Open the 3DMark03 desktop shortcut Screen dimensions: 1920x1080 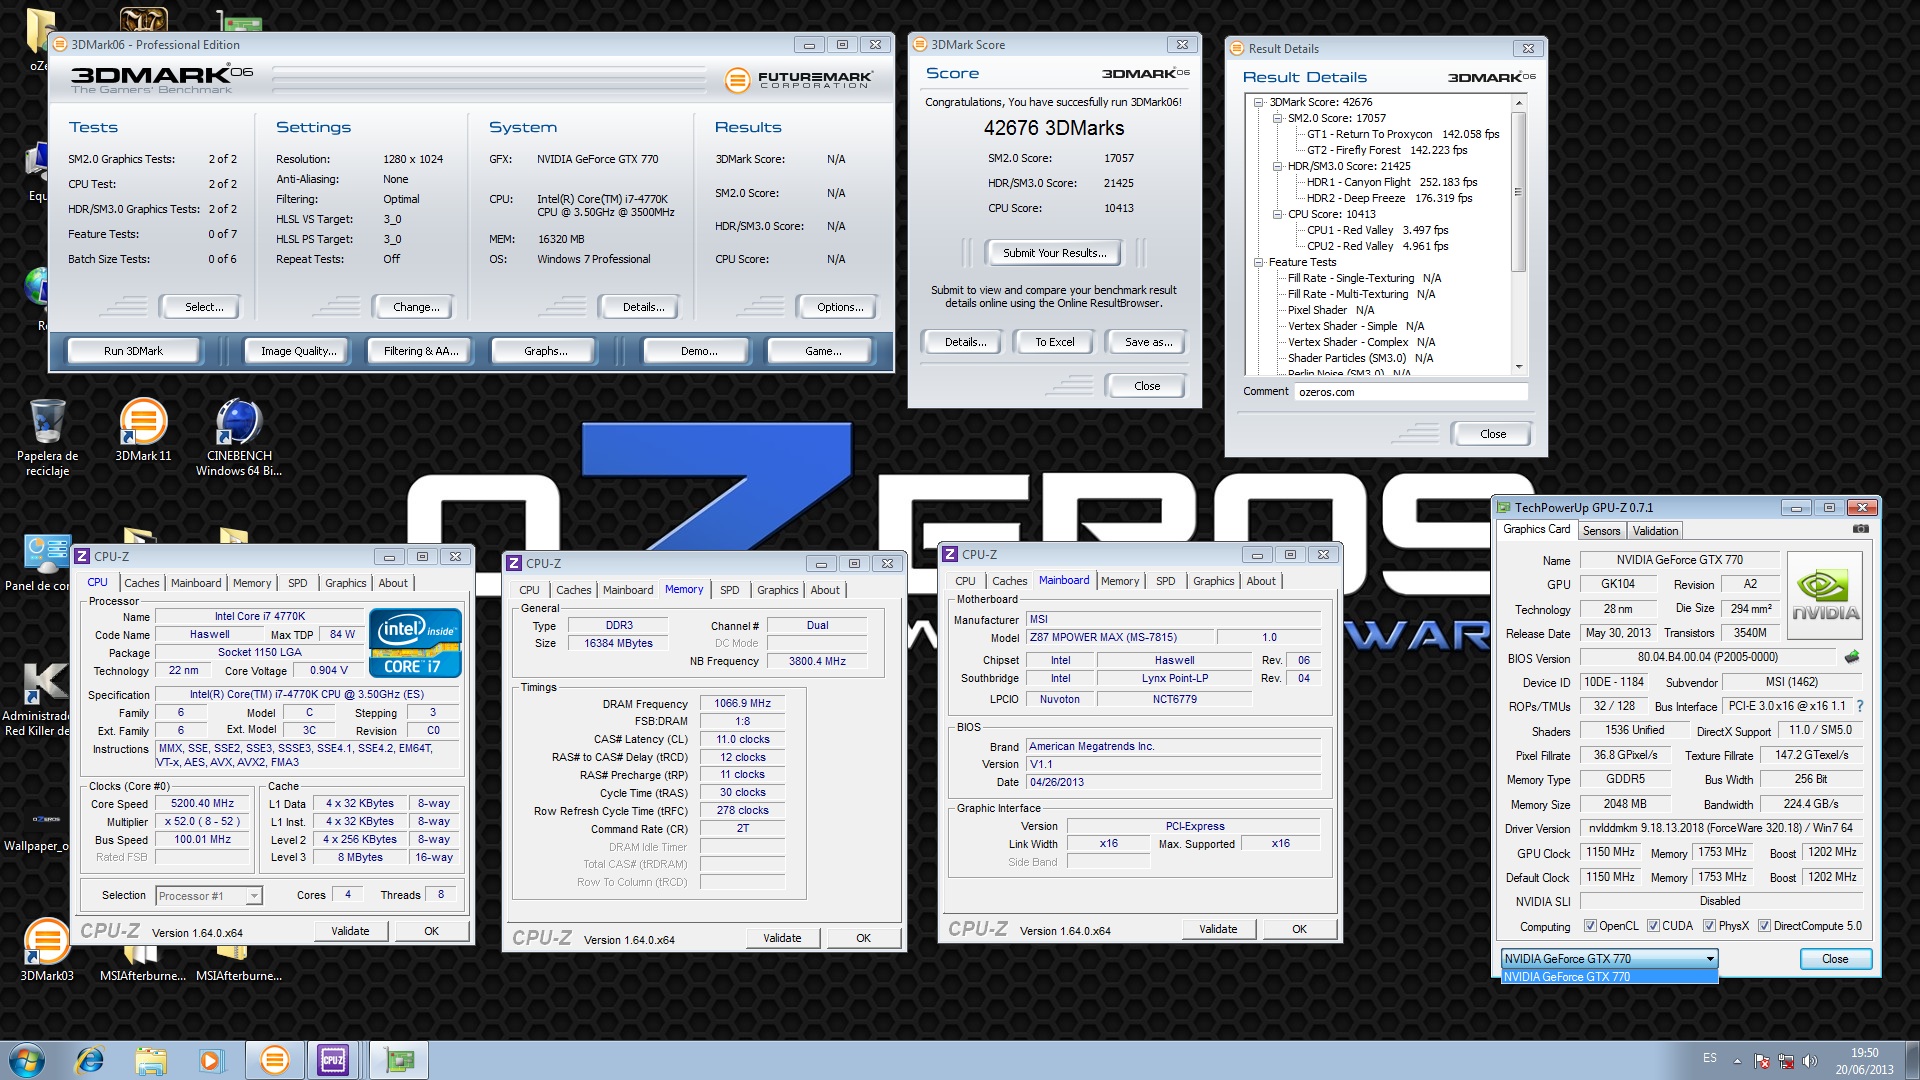[x=47, y=950]
